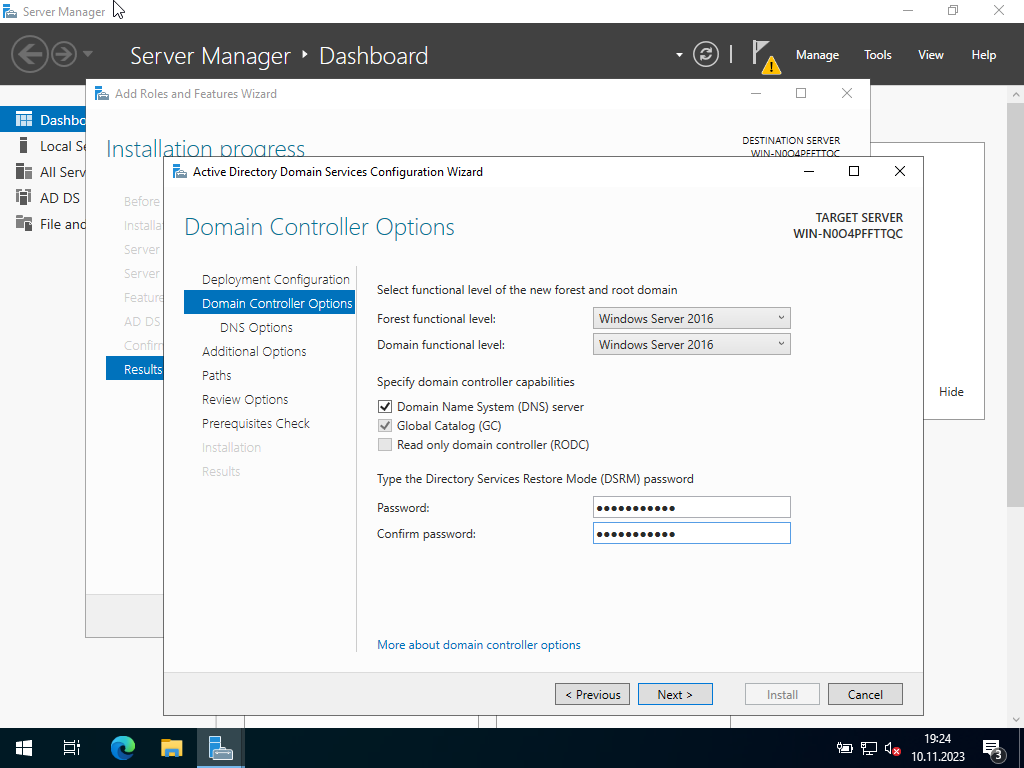1024x768 pixels.
Task: Click the Server Manager forward arrow
Action: point(64,54)
